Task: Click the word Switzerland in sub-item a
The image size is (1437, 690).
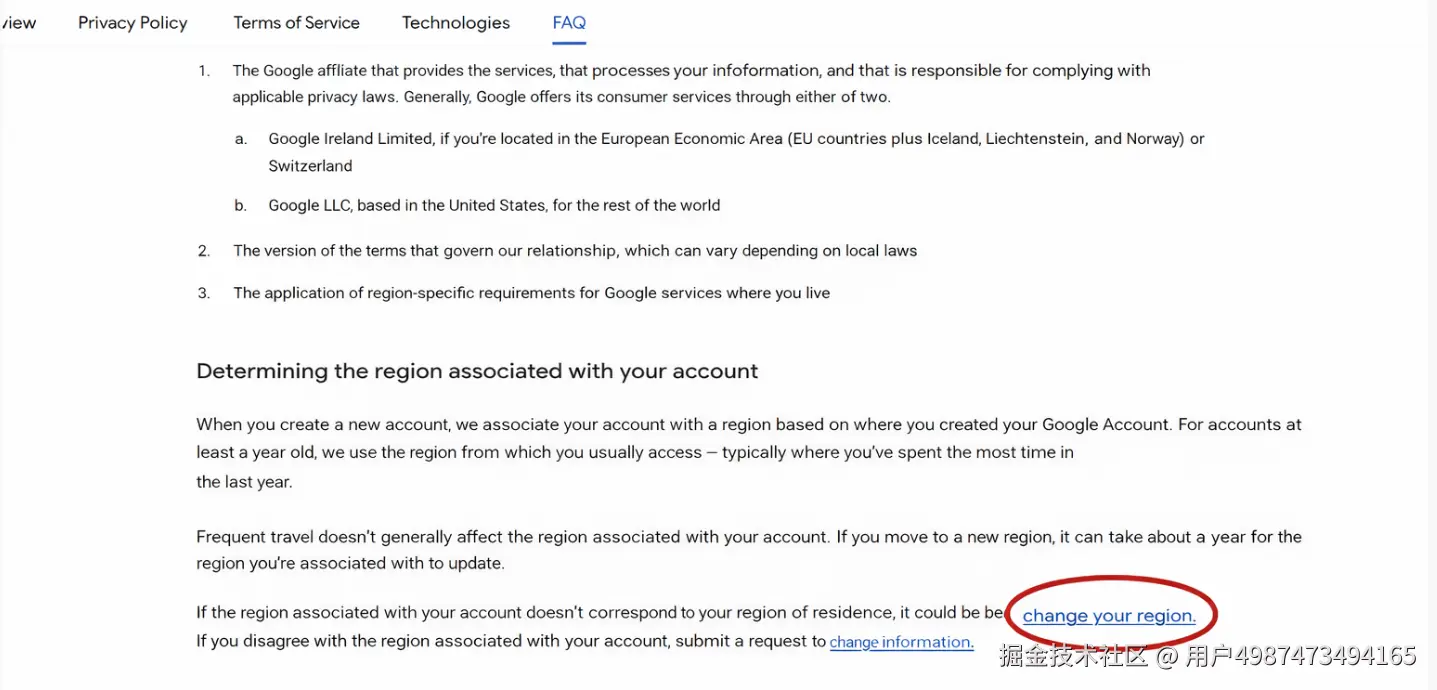Action: tap(310, 166)
